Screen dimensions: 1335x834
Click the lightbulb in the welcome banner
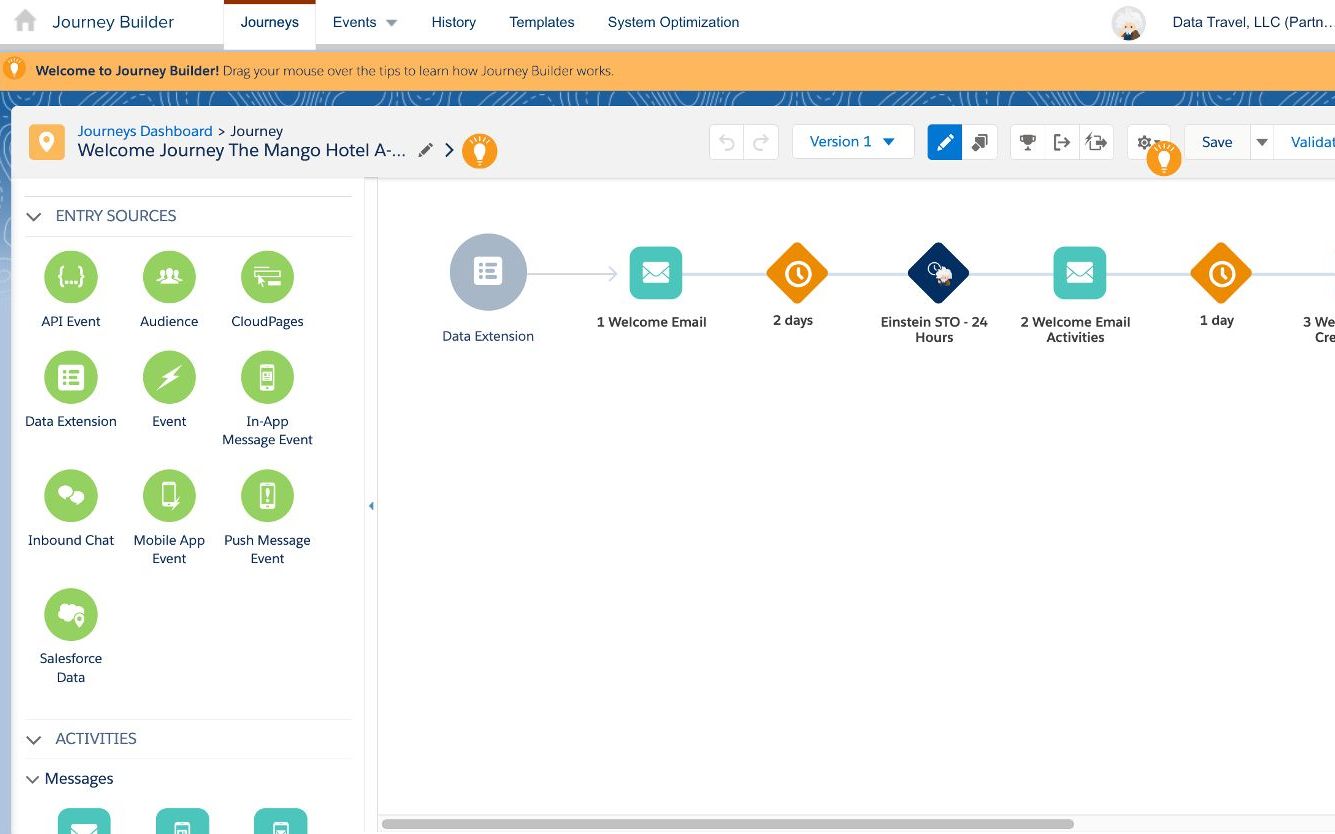click(x=14, y=69)
